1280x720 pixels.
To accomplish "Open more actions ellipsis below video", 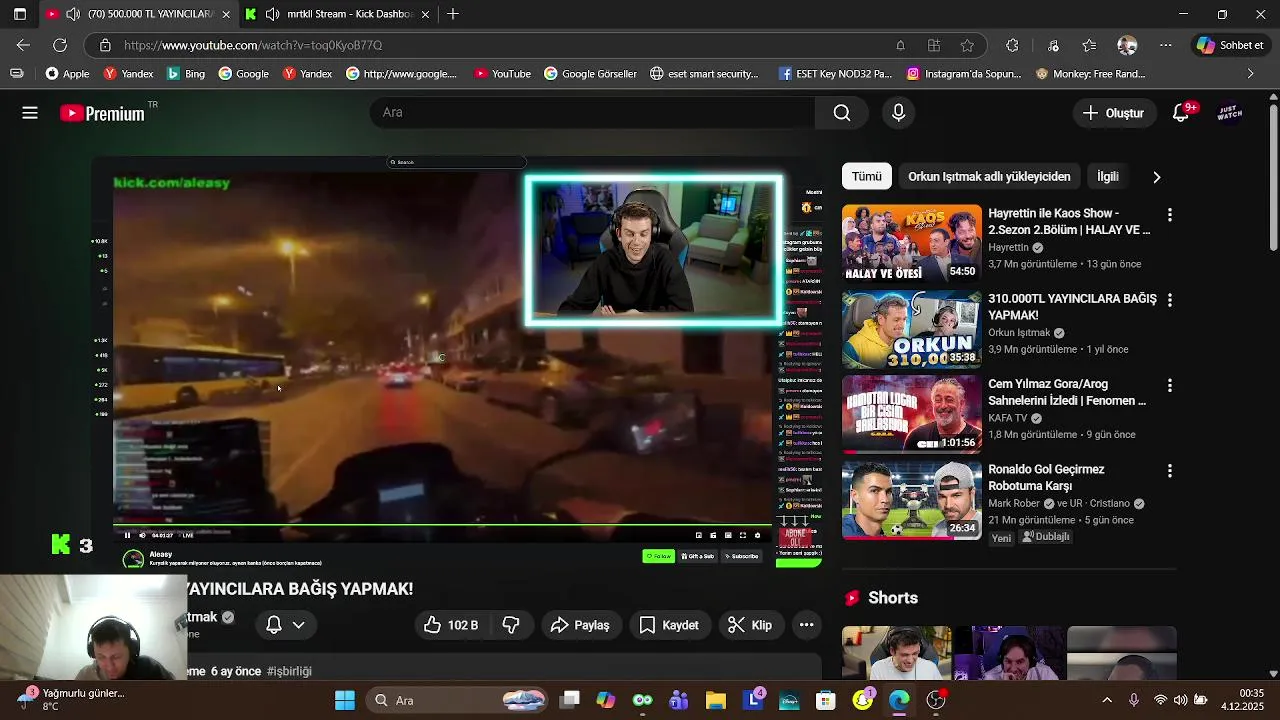I will tap(806, 625).
